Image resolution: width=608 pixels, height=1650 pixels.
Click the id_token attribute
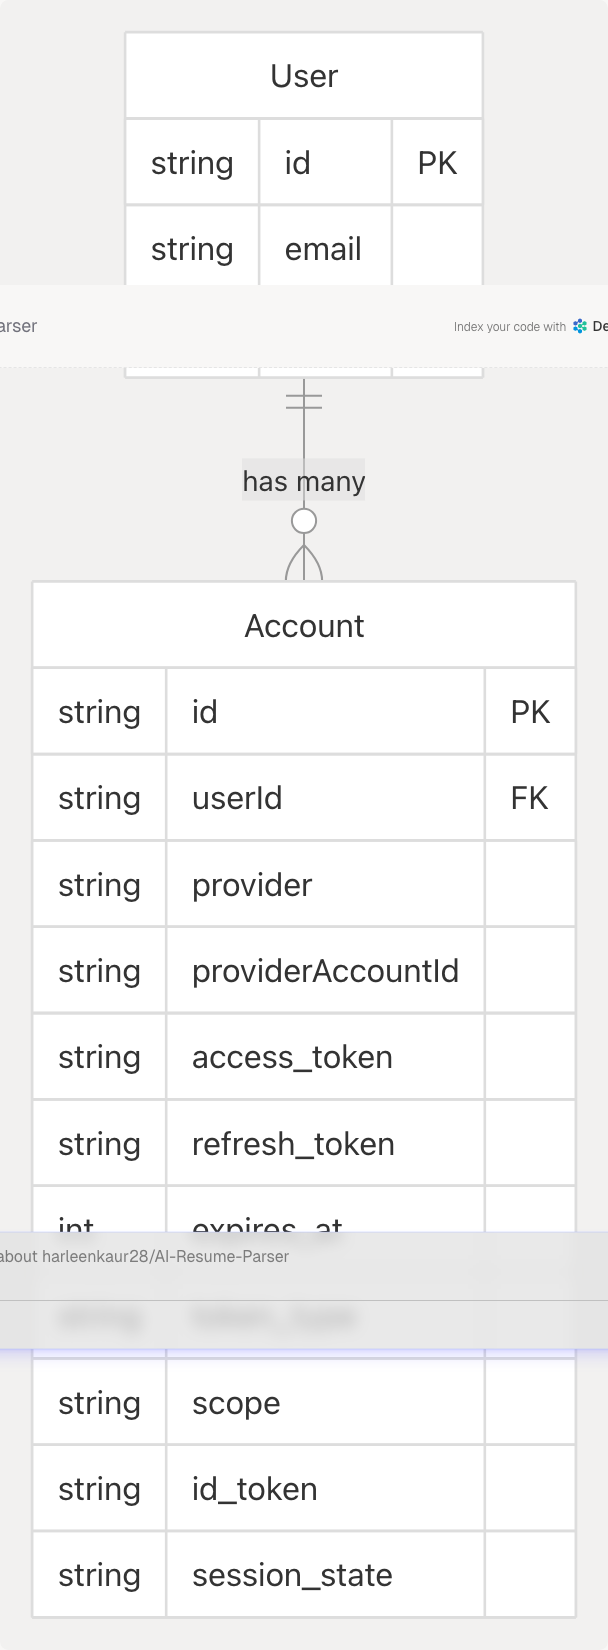[254, 1489]
